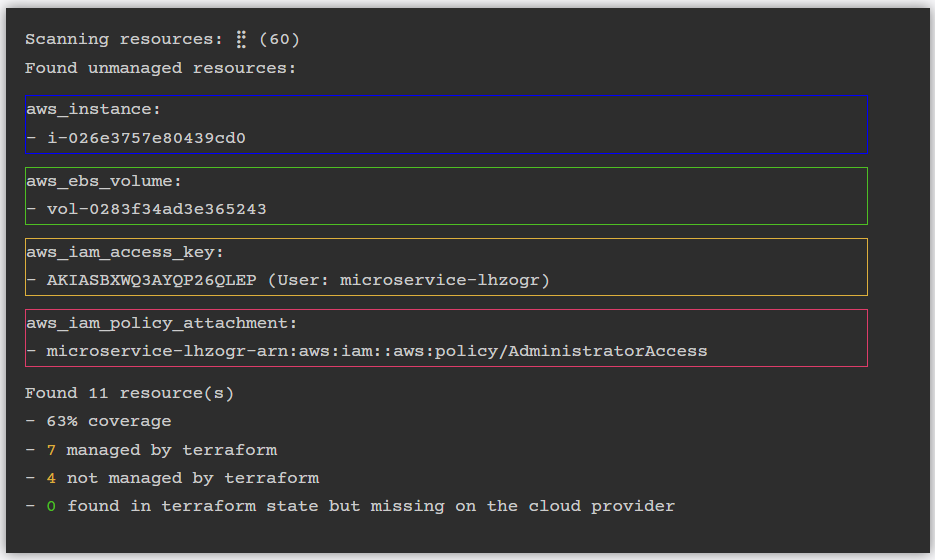This screenshot has height=560, width=935.
Task: Click the "managed by terraform" text
Action: (x=172, y=450)
